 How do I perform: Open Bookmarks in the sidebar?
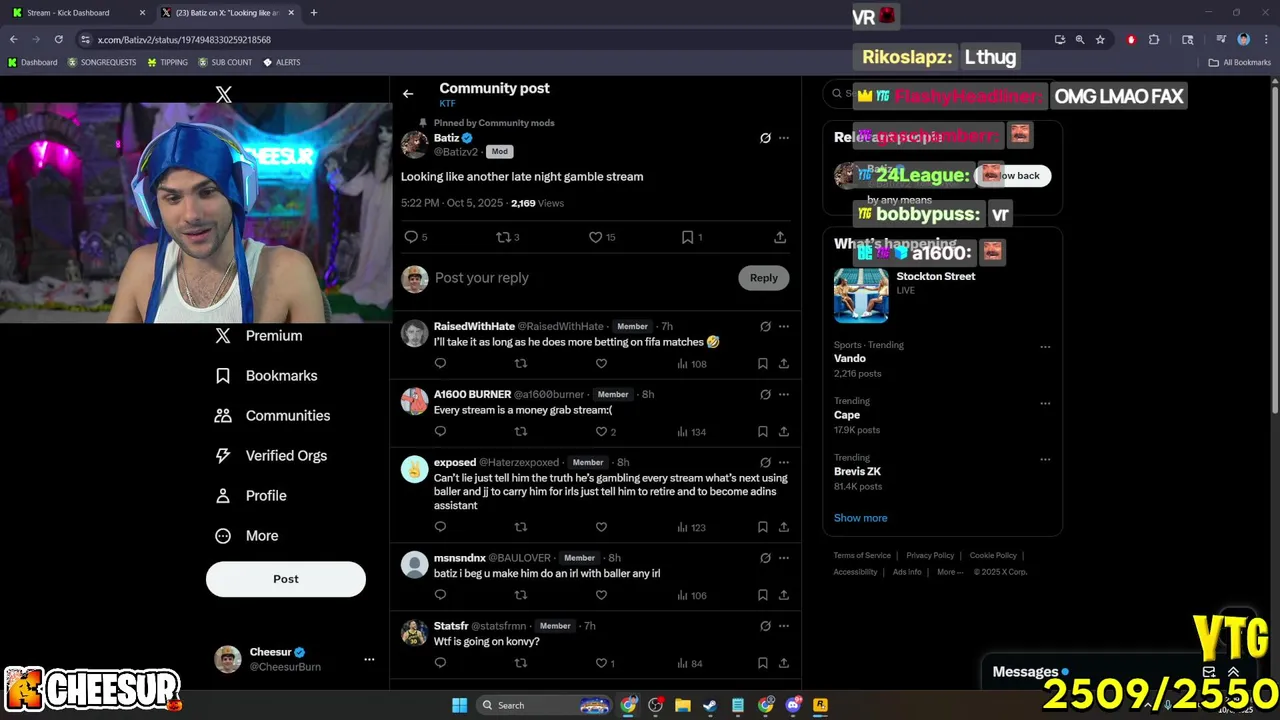pyautogui.click(x=267, y=376)
